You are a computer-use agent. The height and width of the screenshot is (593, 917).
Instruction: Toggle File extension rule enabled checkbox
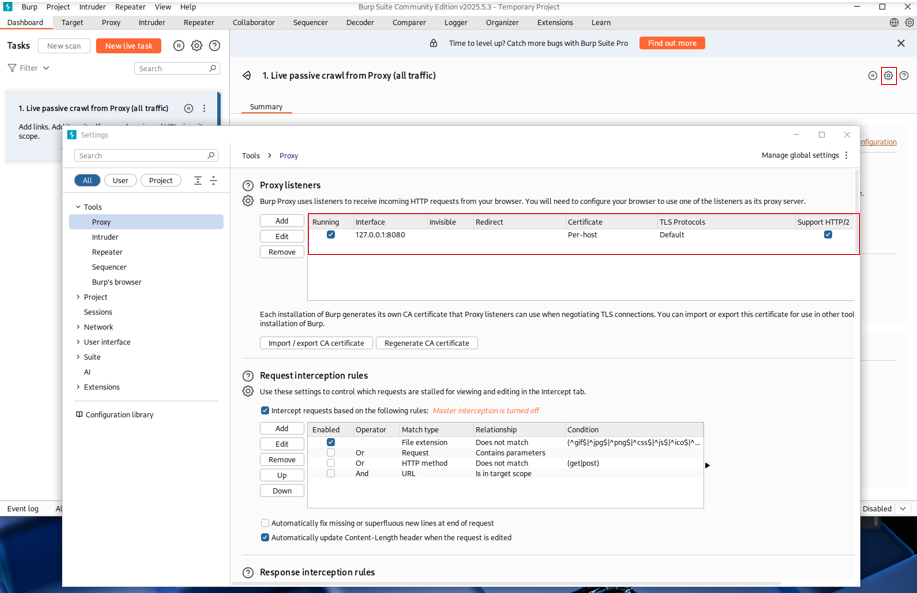(x=331, y=442)
